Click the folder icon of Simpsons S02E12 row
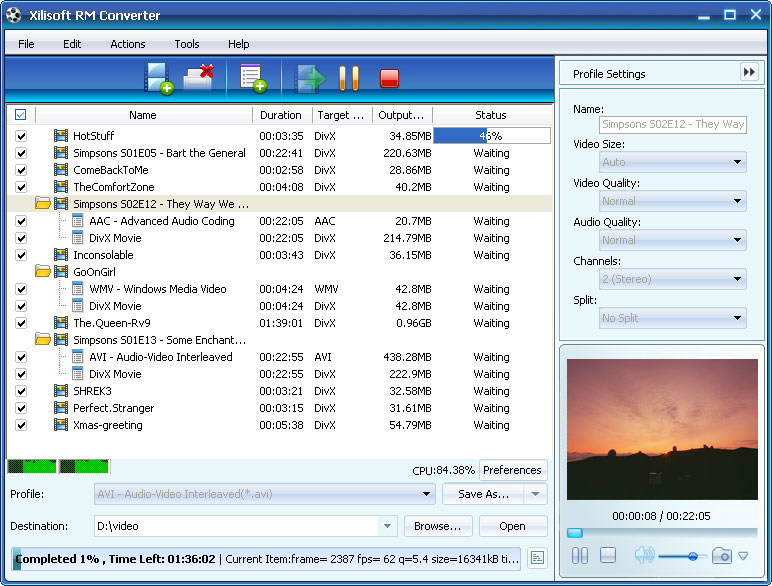The width and height of the screenshot is (772, 586). tap(43, 203)
